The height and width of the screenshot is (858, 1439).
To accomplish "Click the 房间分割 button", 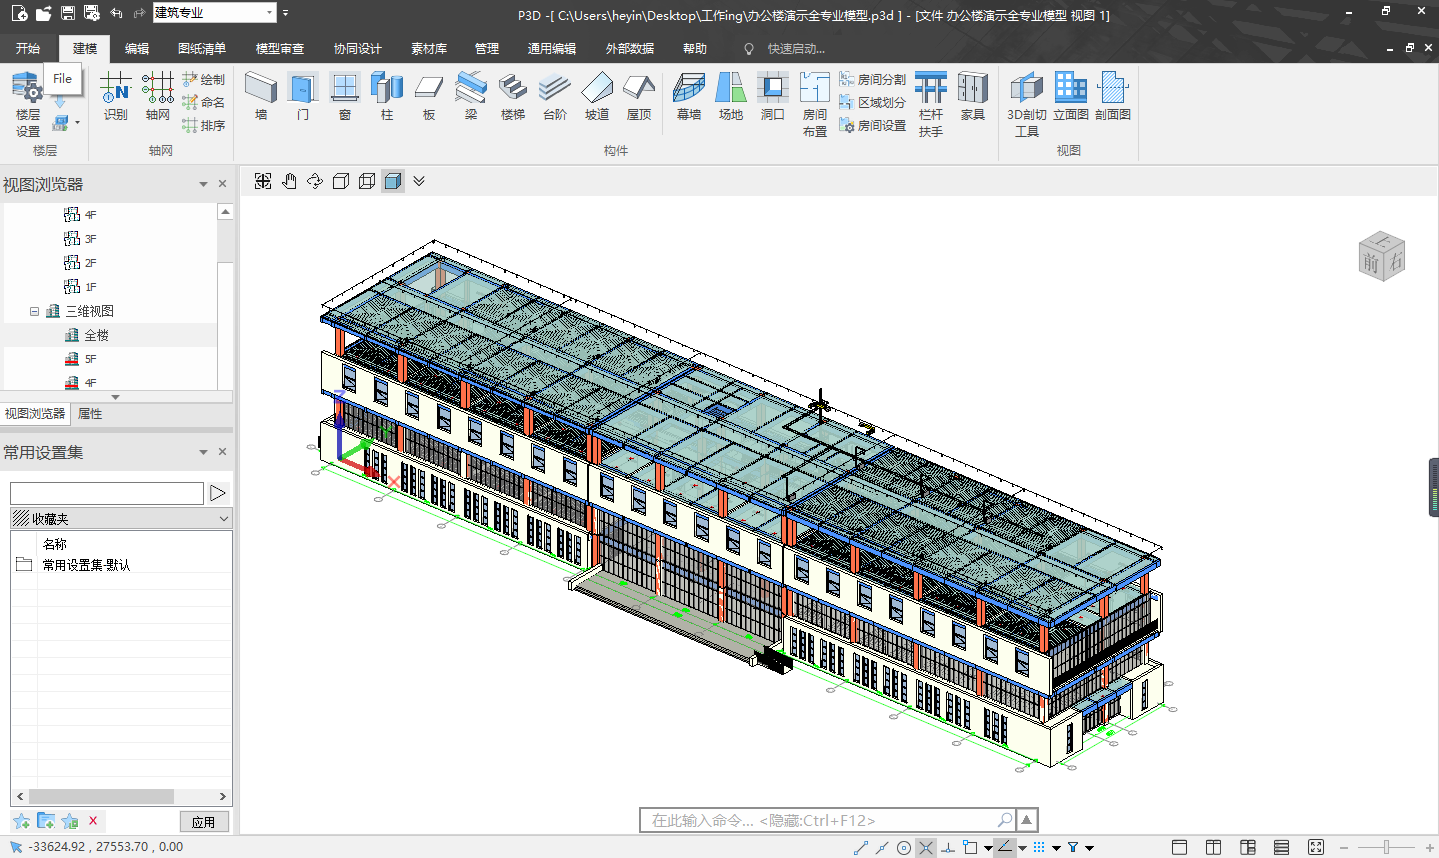I will 873,79.
